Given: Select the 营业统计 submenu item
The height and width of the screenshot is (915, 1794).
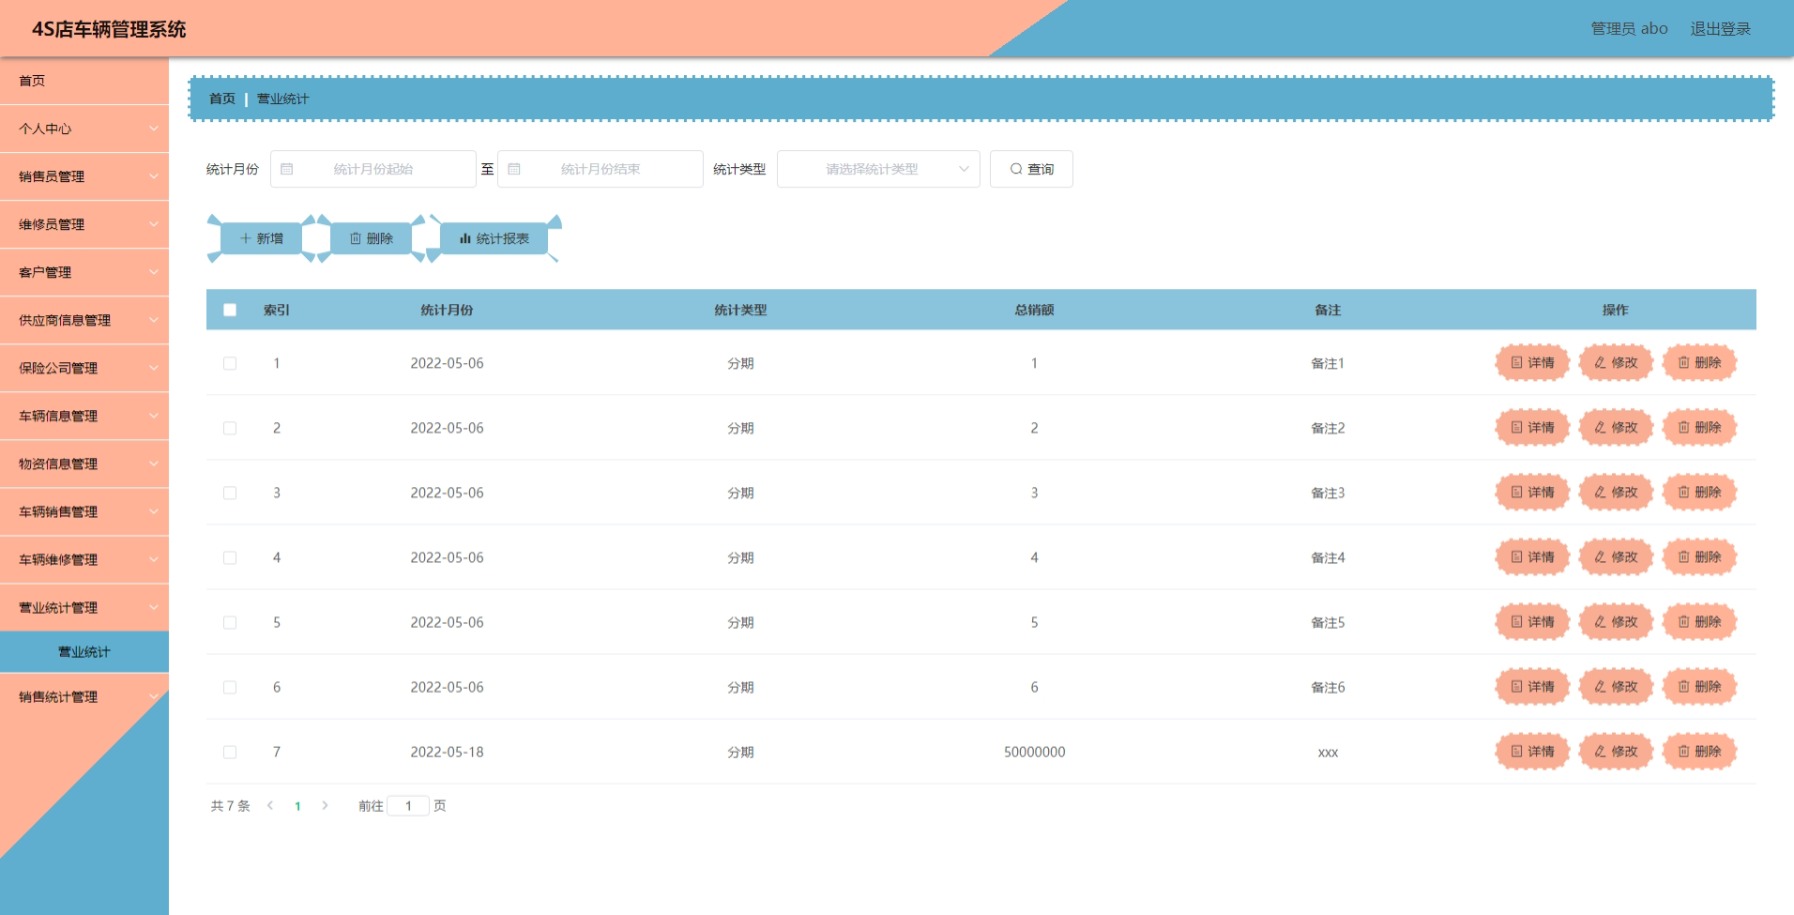Looking at the screenshot, I should [x=84, y=652].
